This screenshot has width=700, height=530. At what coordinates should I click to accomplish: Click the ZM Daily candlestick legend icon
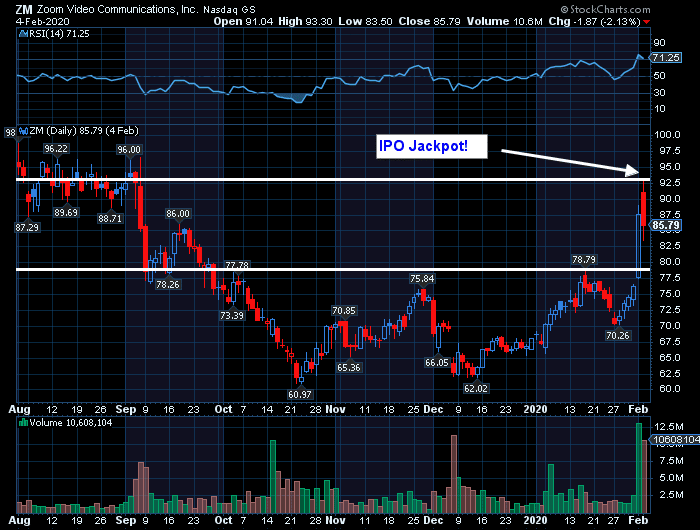point(23,131)
